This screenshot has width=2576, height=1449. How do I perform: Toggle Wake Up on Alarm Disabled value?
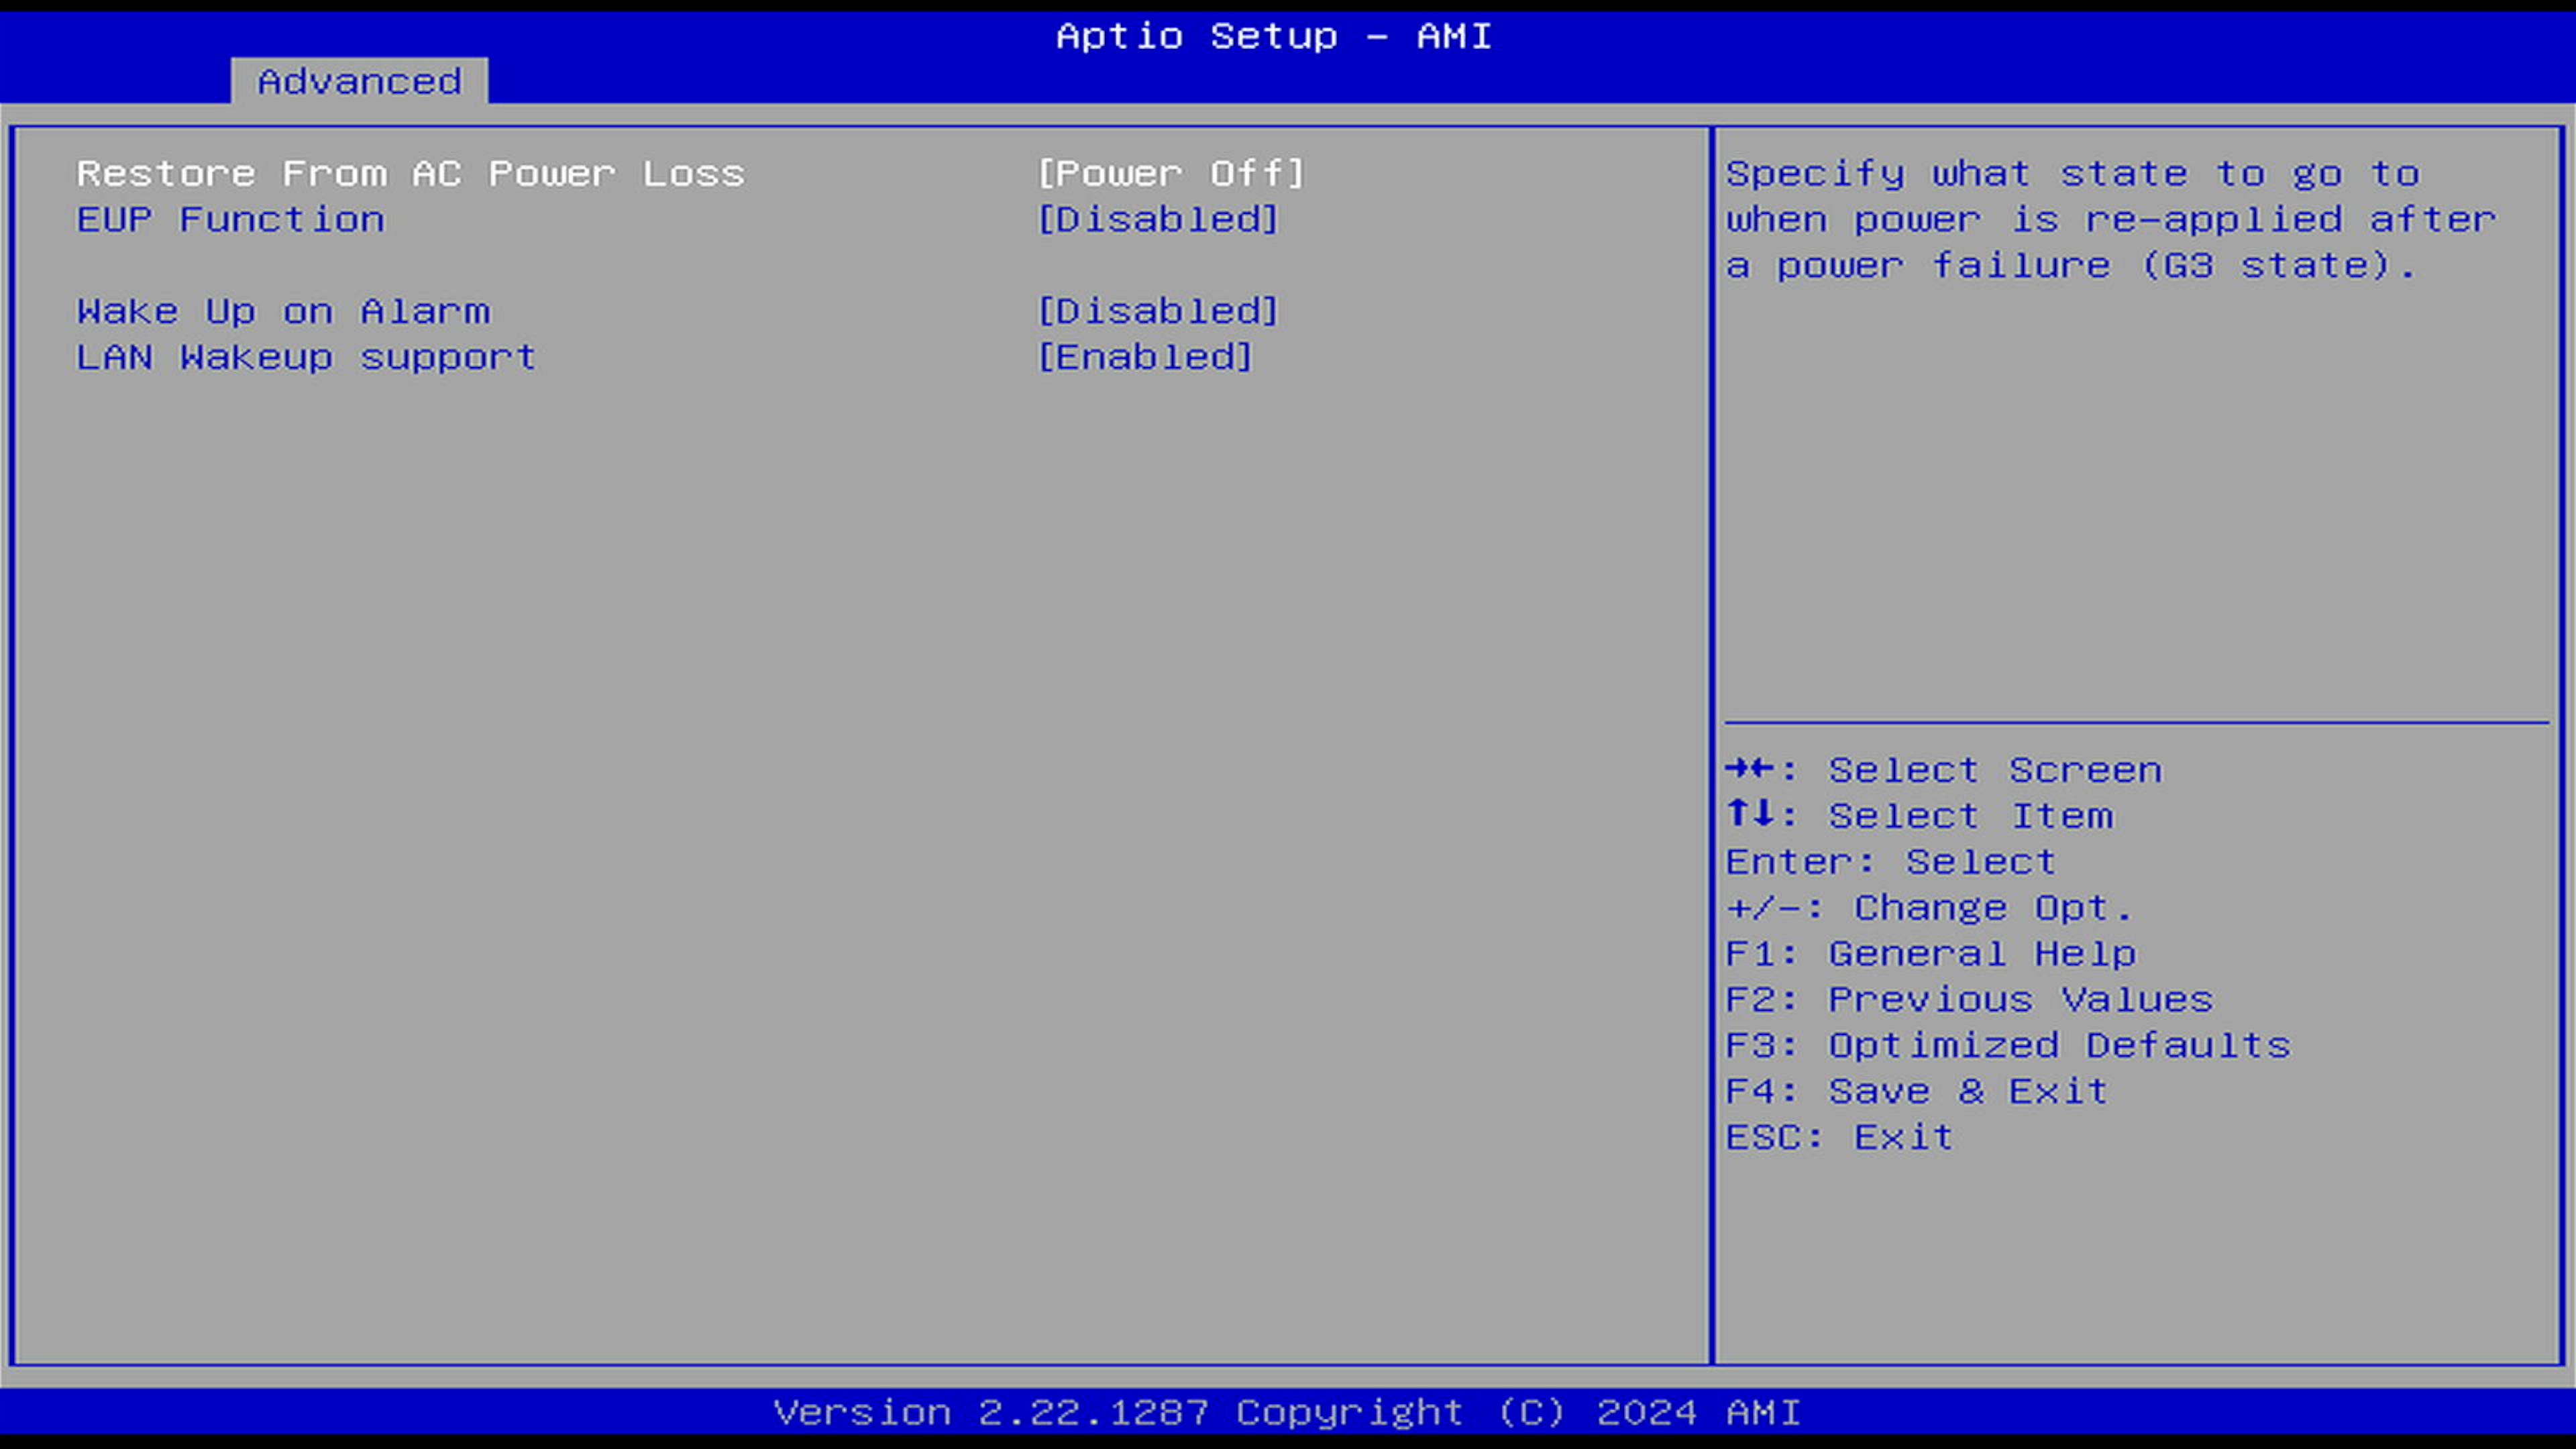click(1157, 312)
